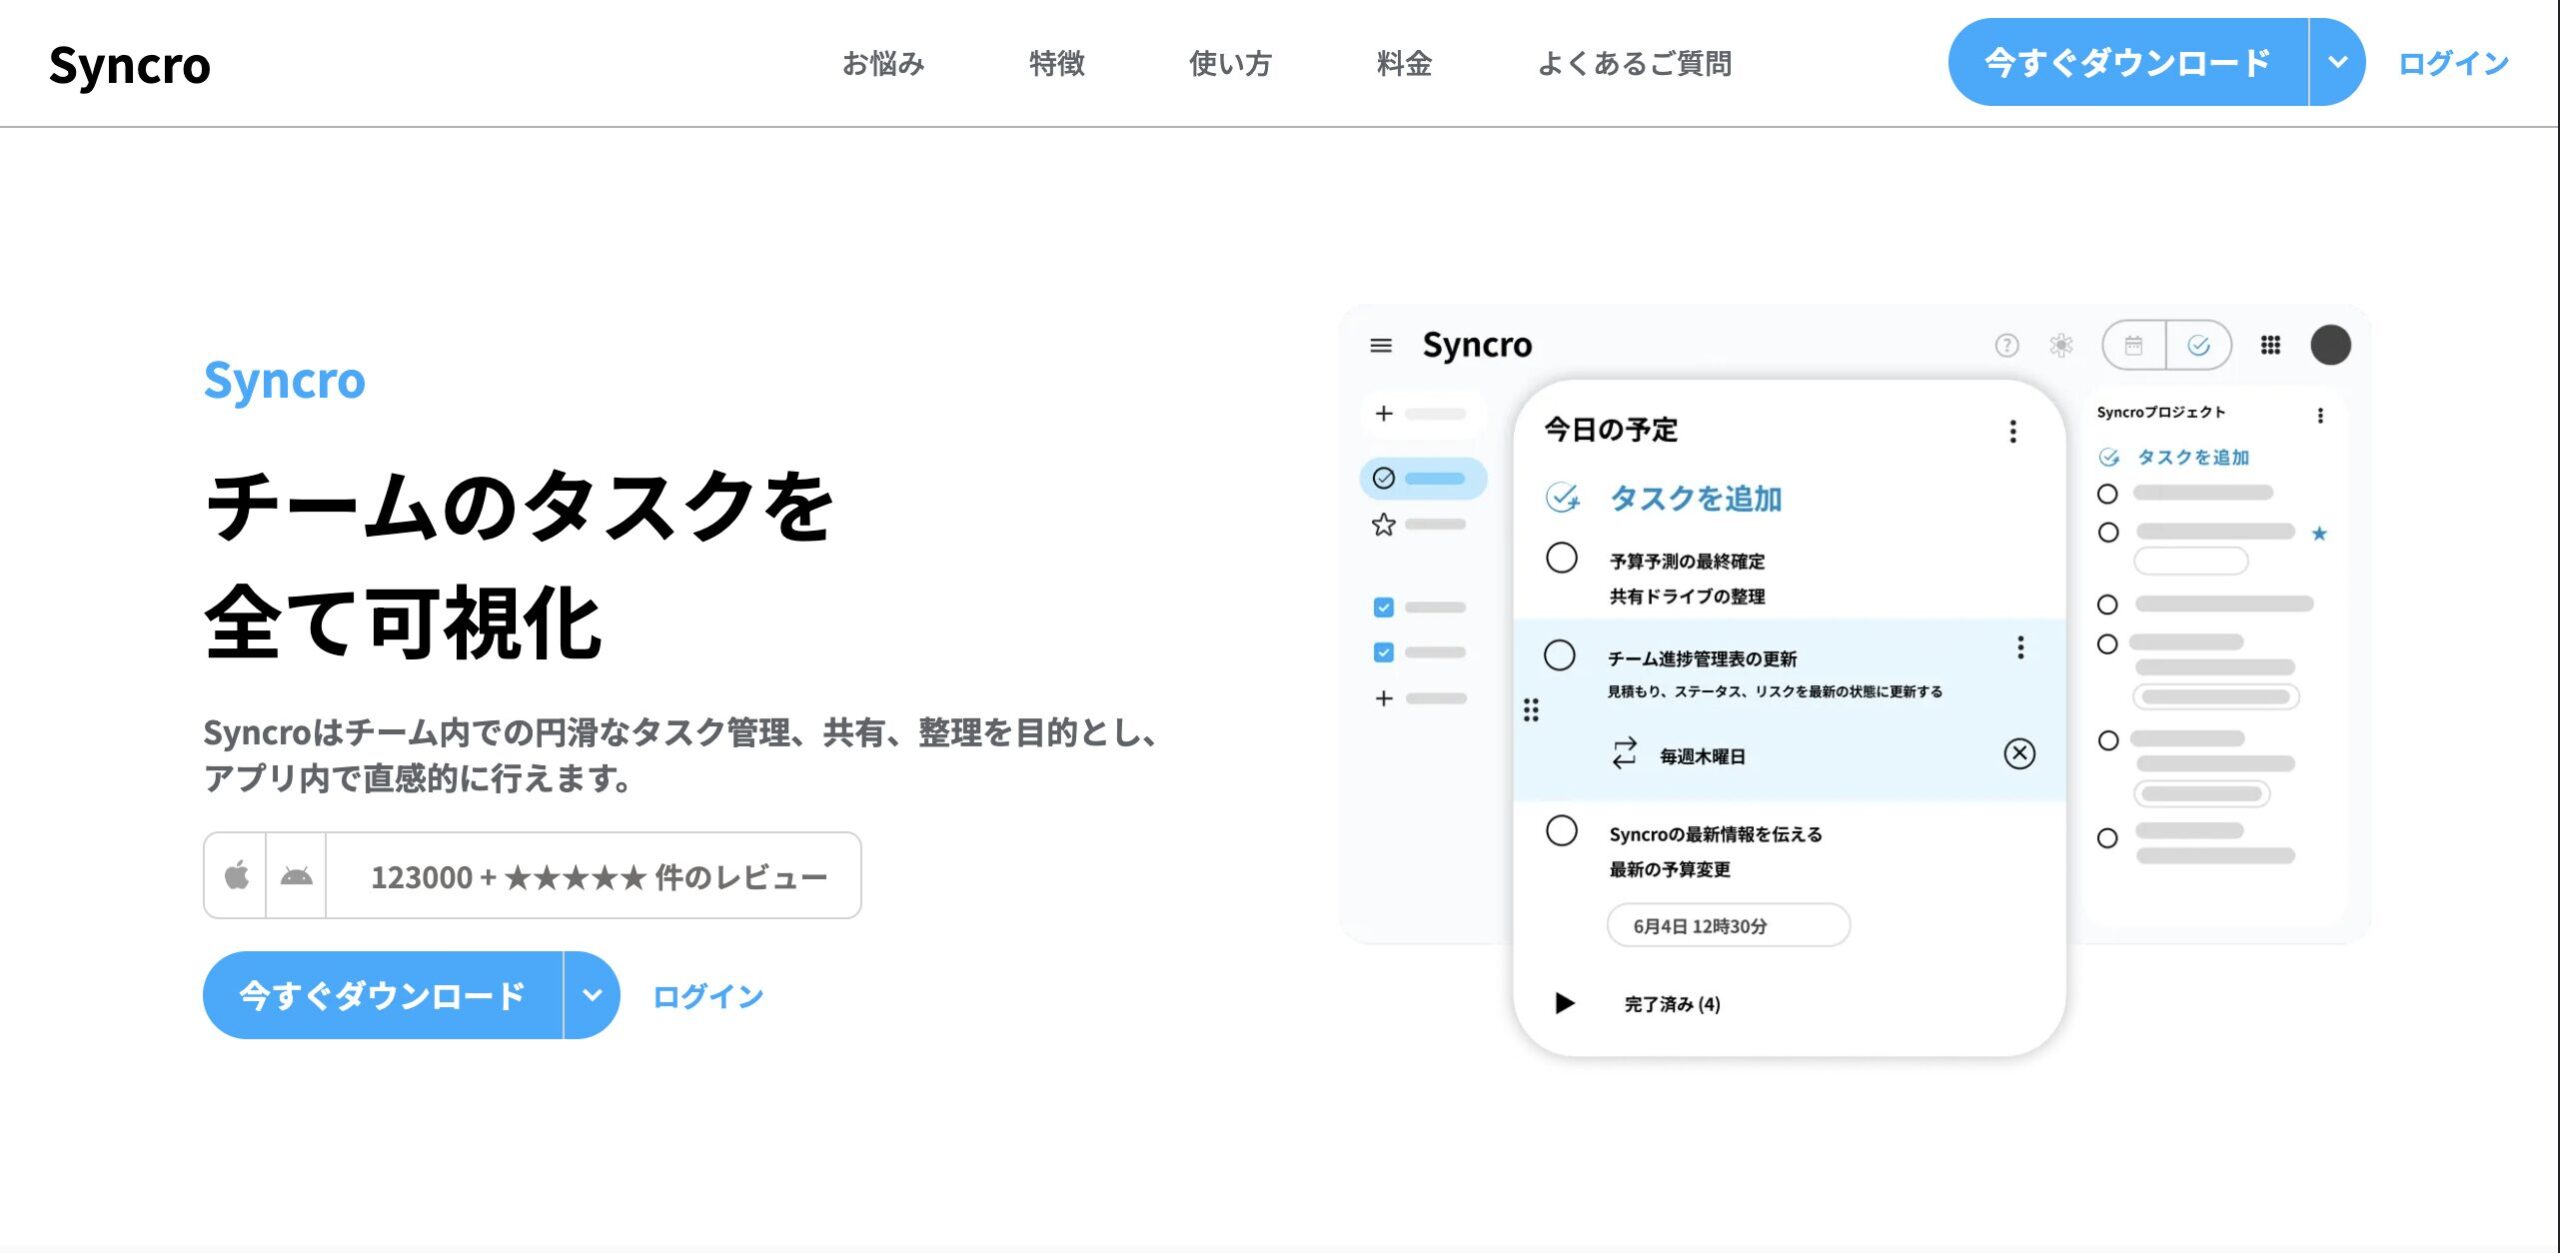Click the hamburger menu icon beside Syncro
The image size is (2560, 1253).
click(1381, 345)
